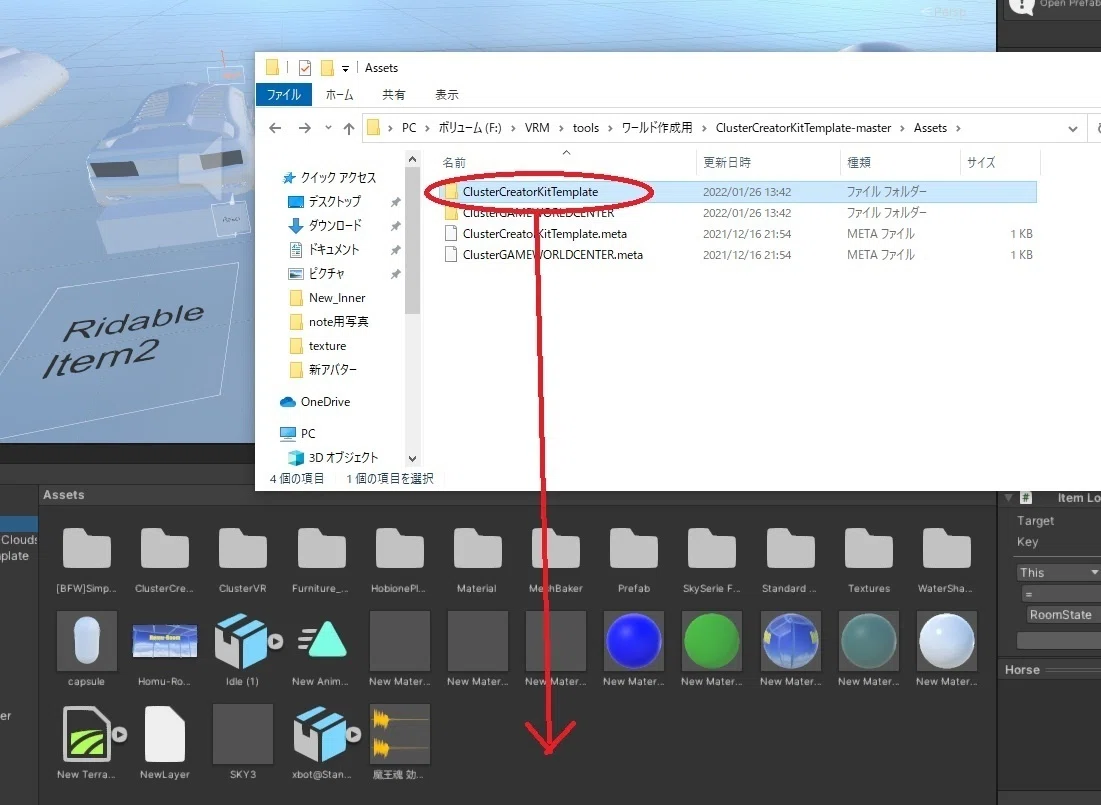Open the ファイル ribbon tab
The height and width of the screenshot is (805, 1101).
click(x=284, y=94)
